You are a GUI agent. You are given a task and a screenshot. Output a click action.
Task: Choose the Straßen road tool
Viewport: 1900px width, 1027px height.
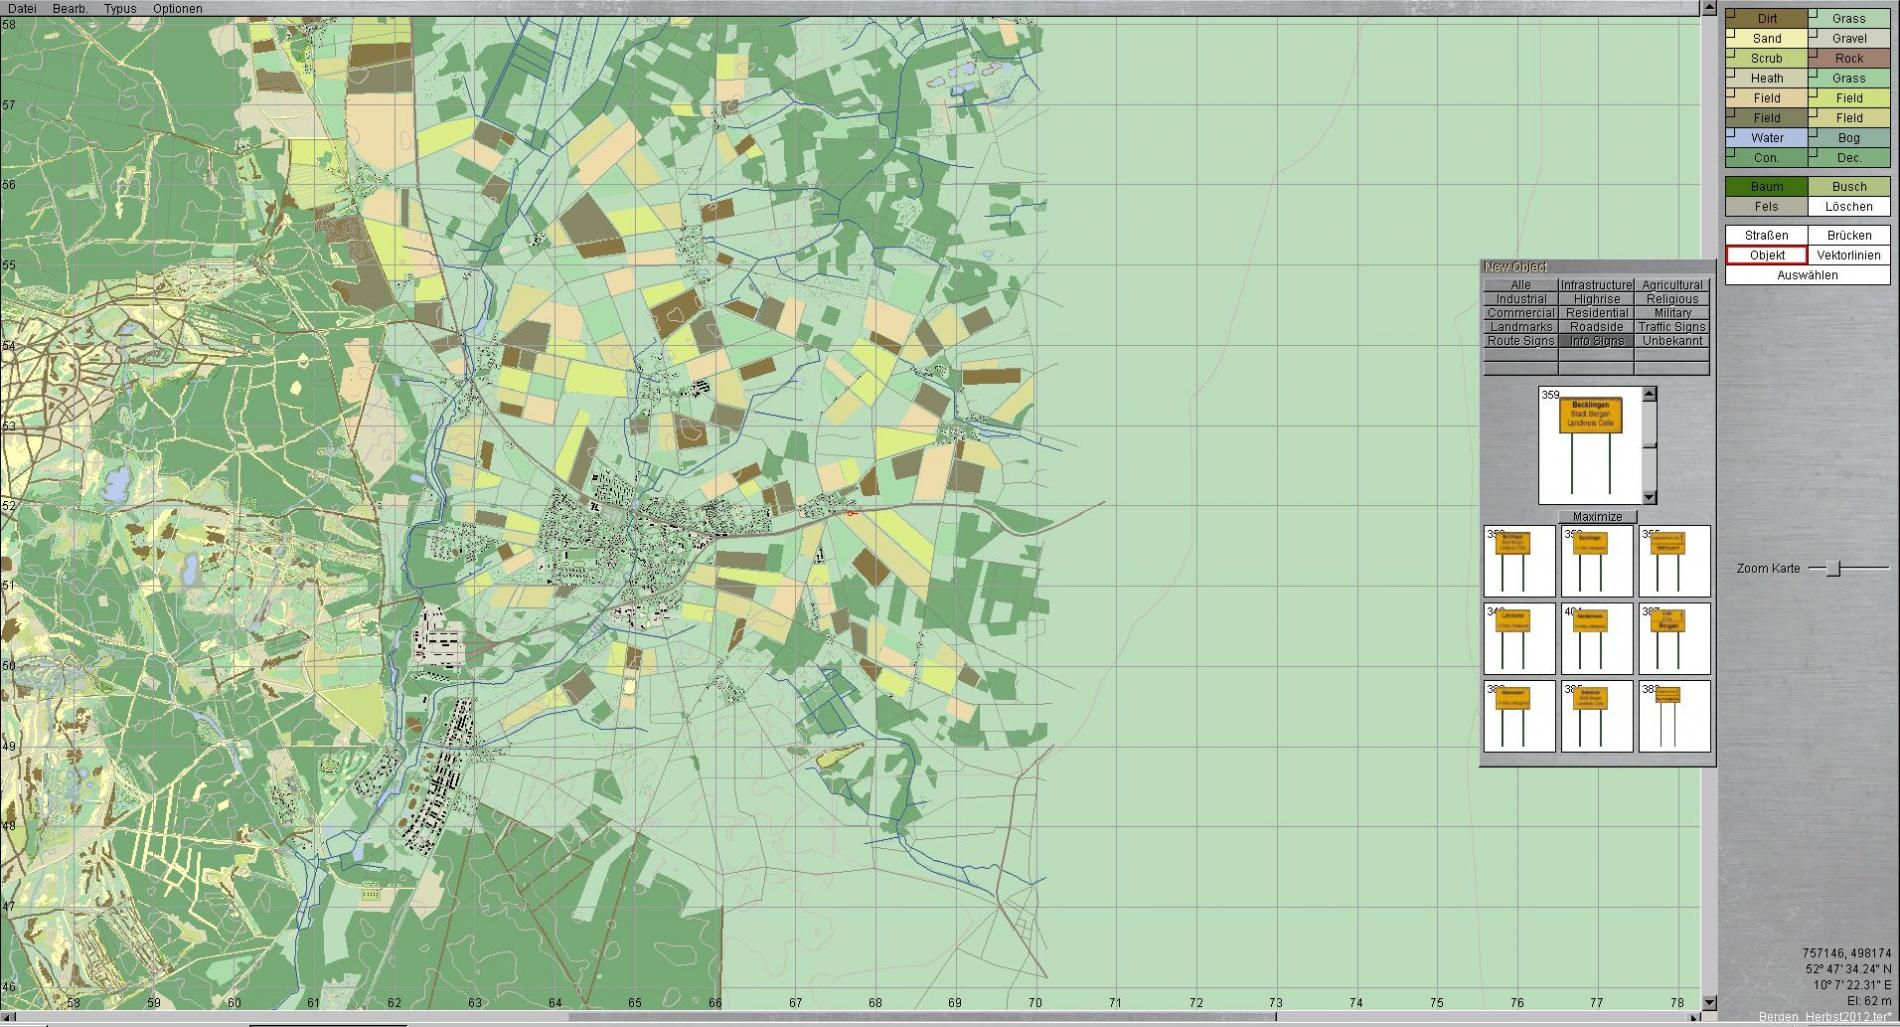point(1767,235)
